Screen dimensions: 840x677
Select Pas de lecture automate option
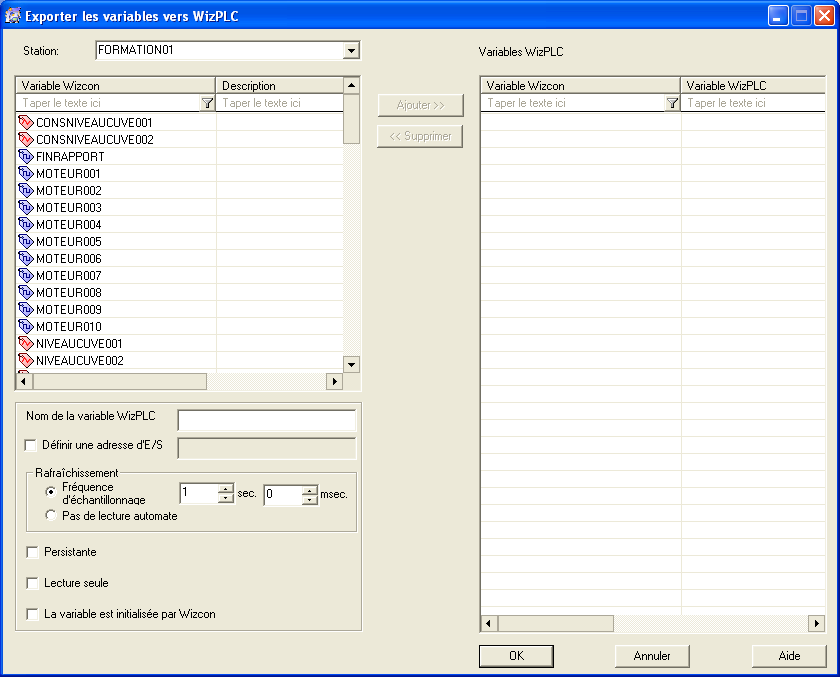coord(51,515)
